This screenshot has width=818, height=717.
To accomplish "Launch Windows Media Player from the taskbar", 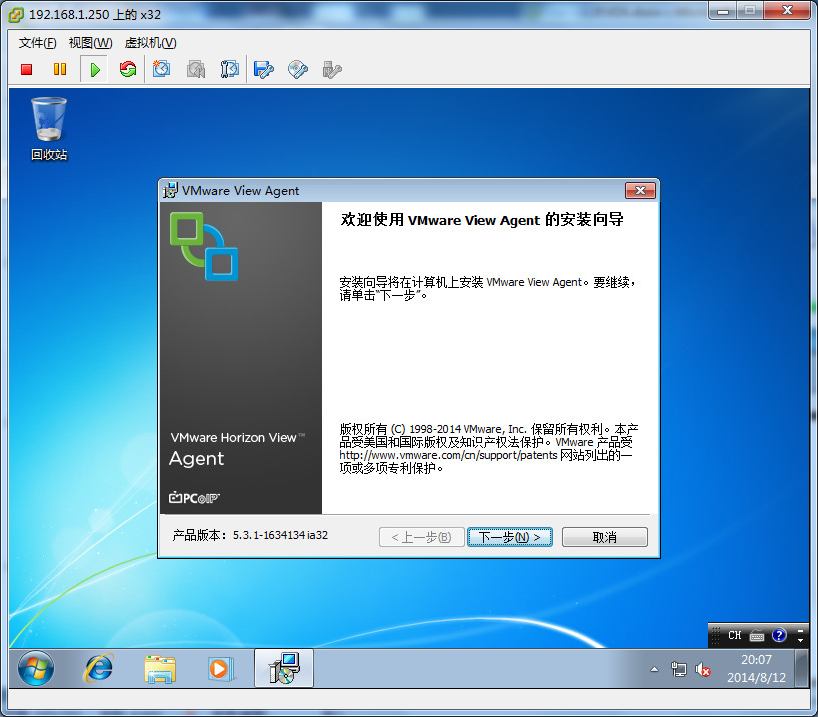I will coord(221,668).
